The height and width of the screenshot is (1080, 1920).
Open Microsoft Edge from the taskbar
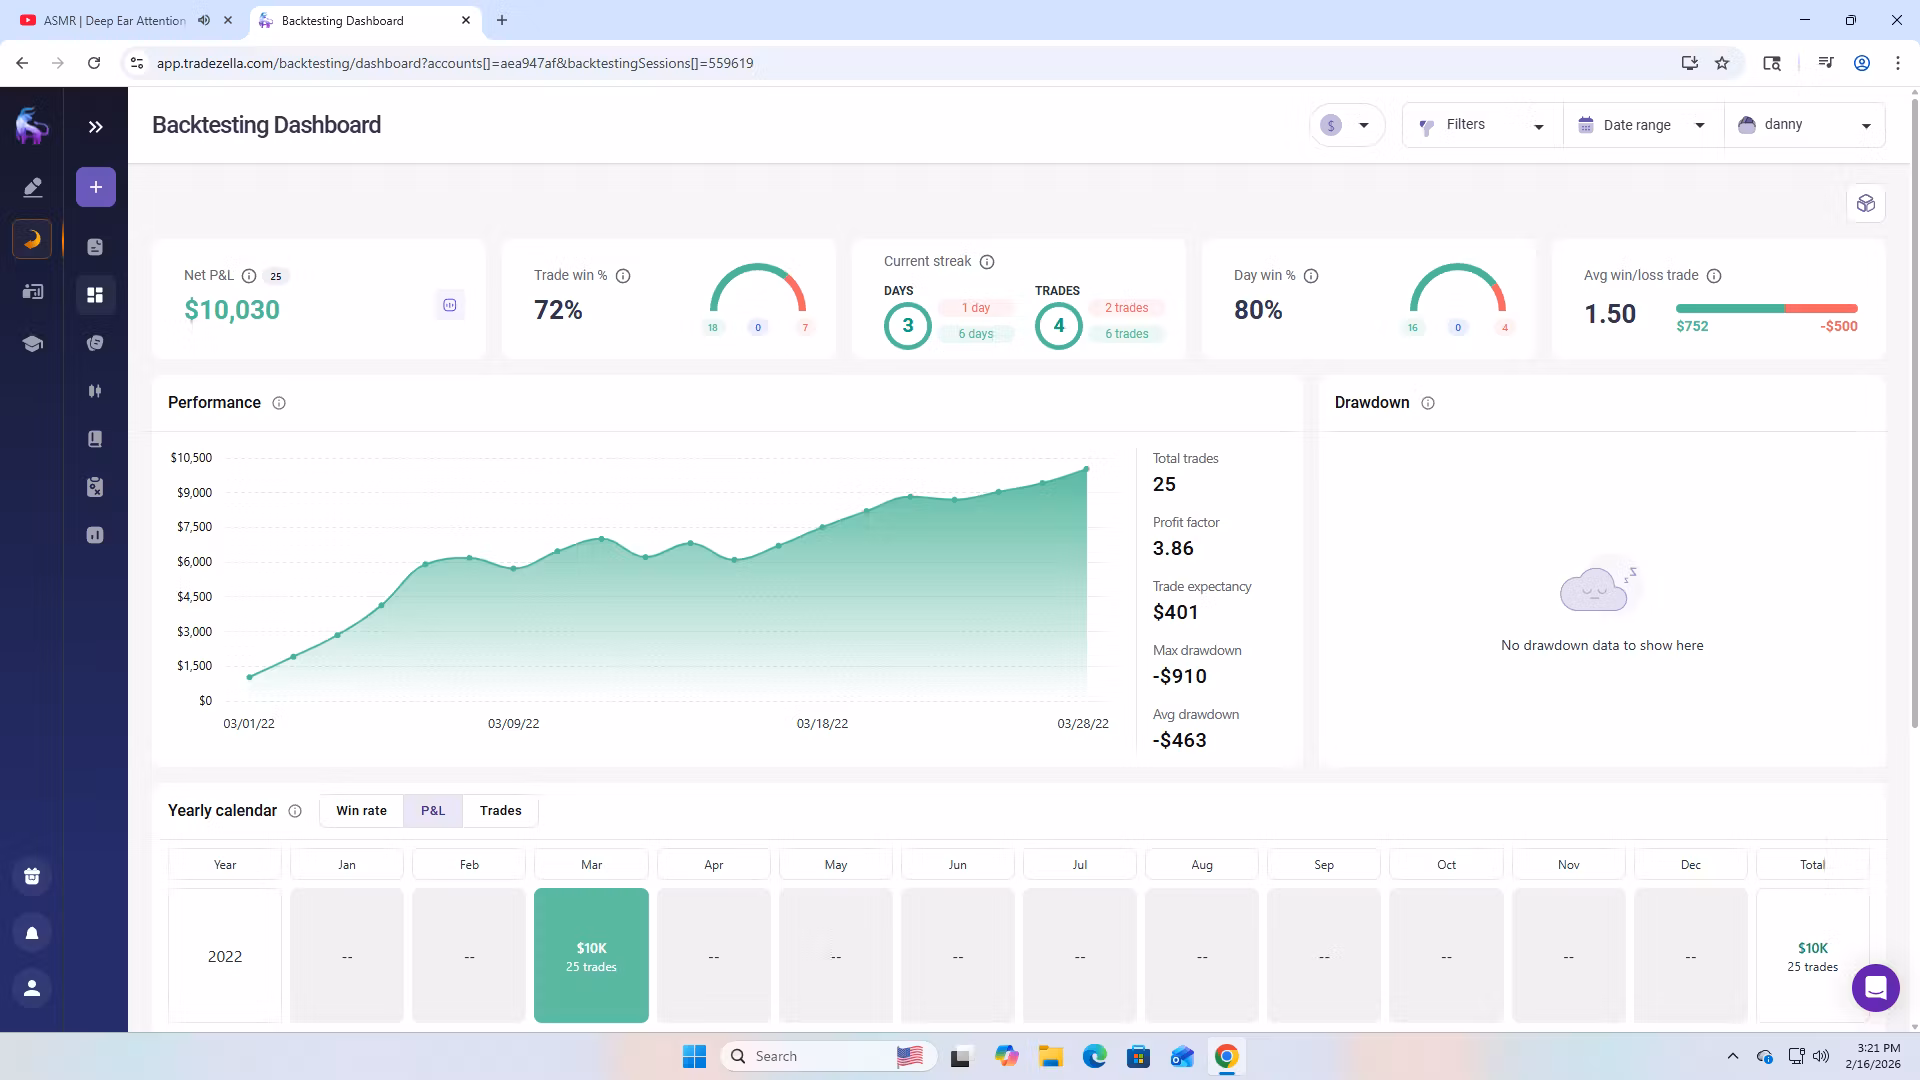(1094, 1056)
